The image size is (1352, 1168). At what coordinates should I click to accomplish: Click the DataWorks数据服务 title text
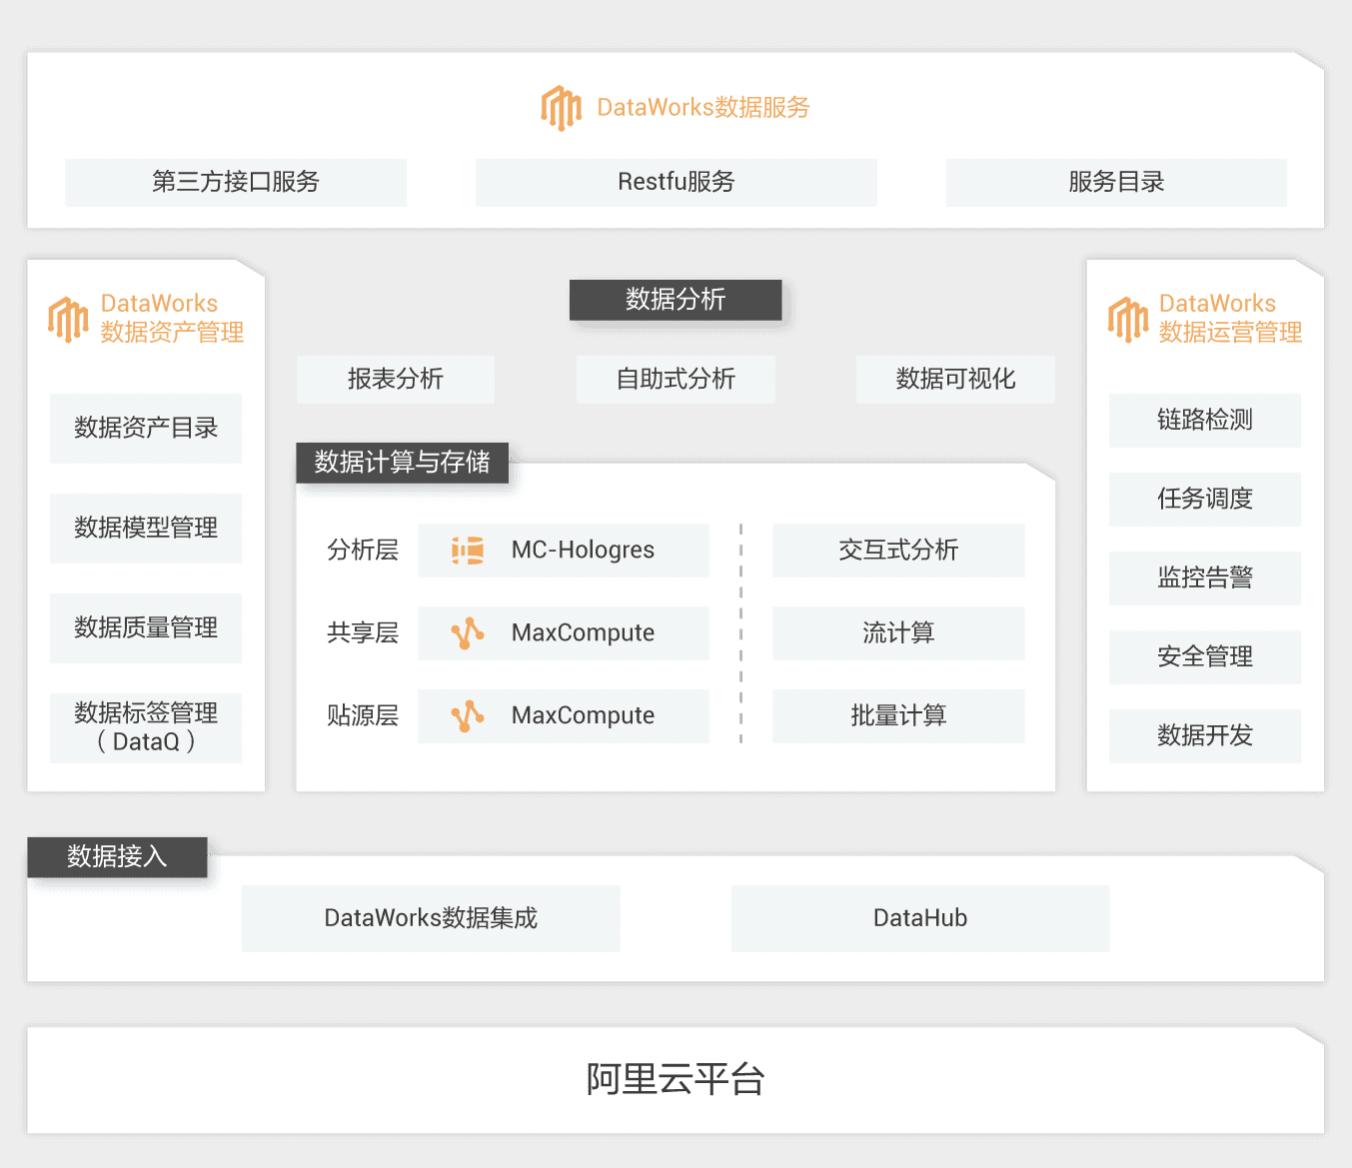click(x=703, y=108)
